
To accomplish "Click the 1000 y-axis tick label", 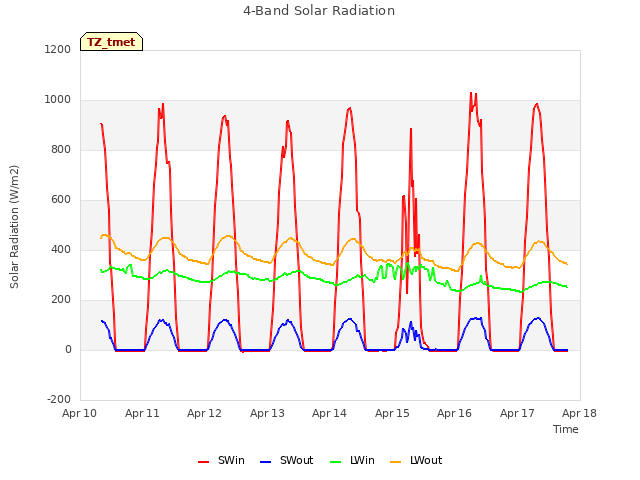I will click(58, 100).
